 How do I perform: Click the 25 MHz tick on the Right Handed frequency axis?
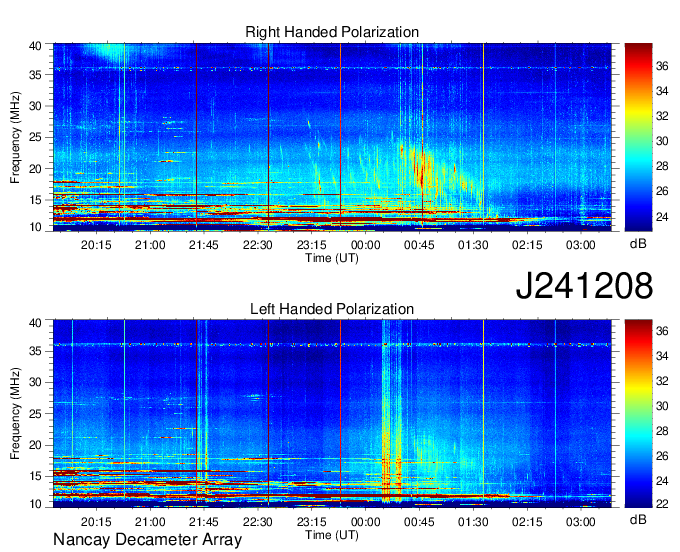[35, 137]
